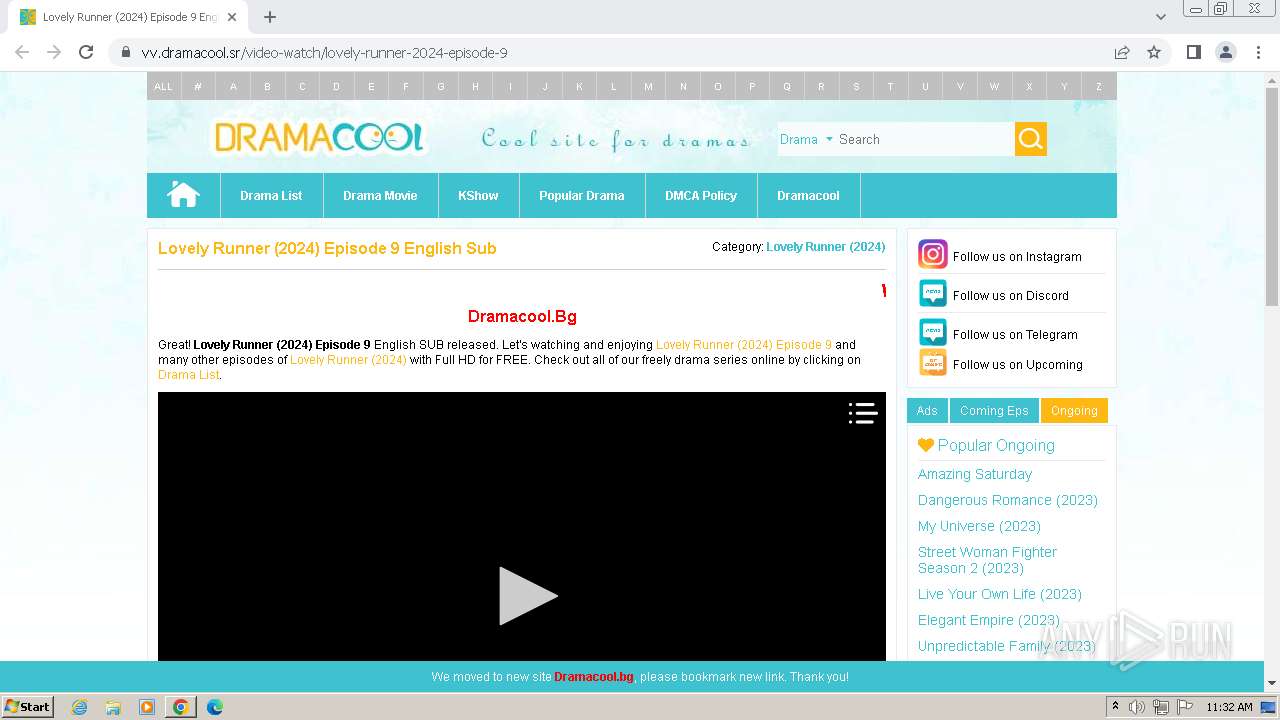Open Windows Media Player from the taskbar
This screenshot has height=720, width=1280.
(x=147, y=707)
